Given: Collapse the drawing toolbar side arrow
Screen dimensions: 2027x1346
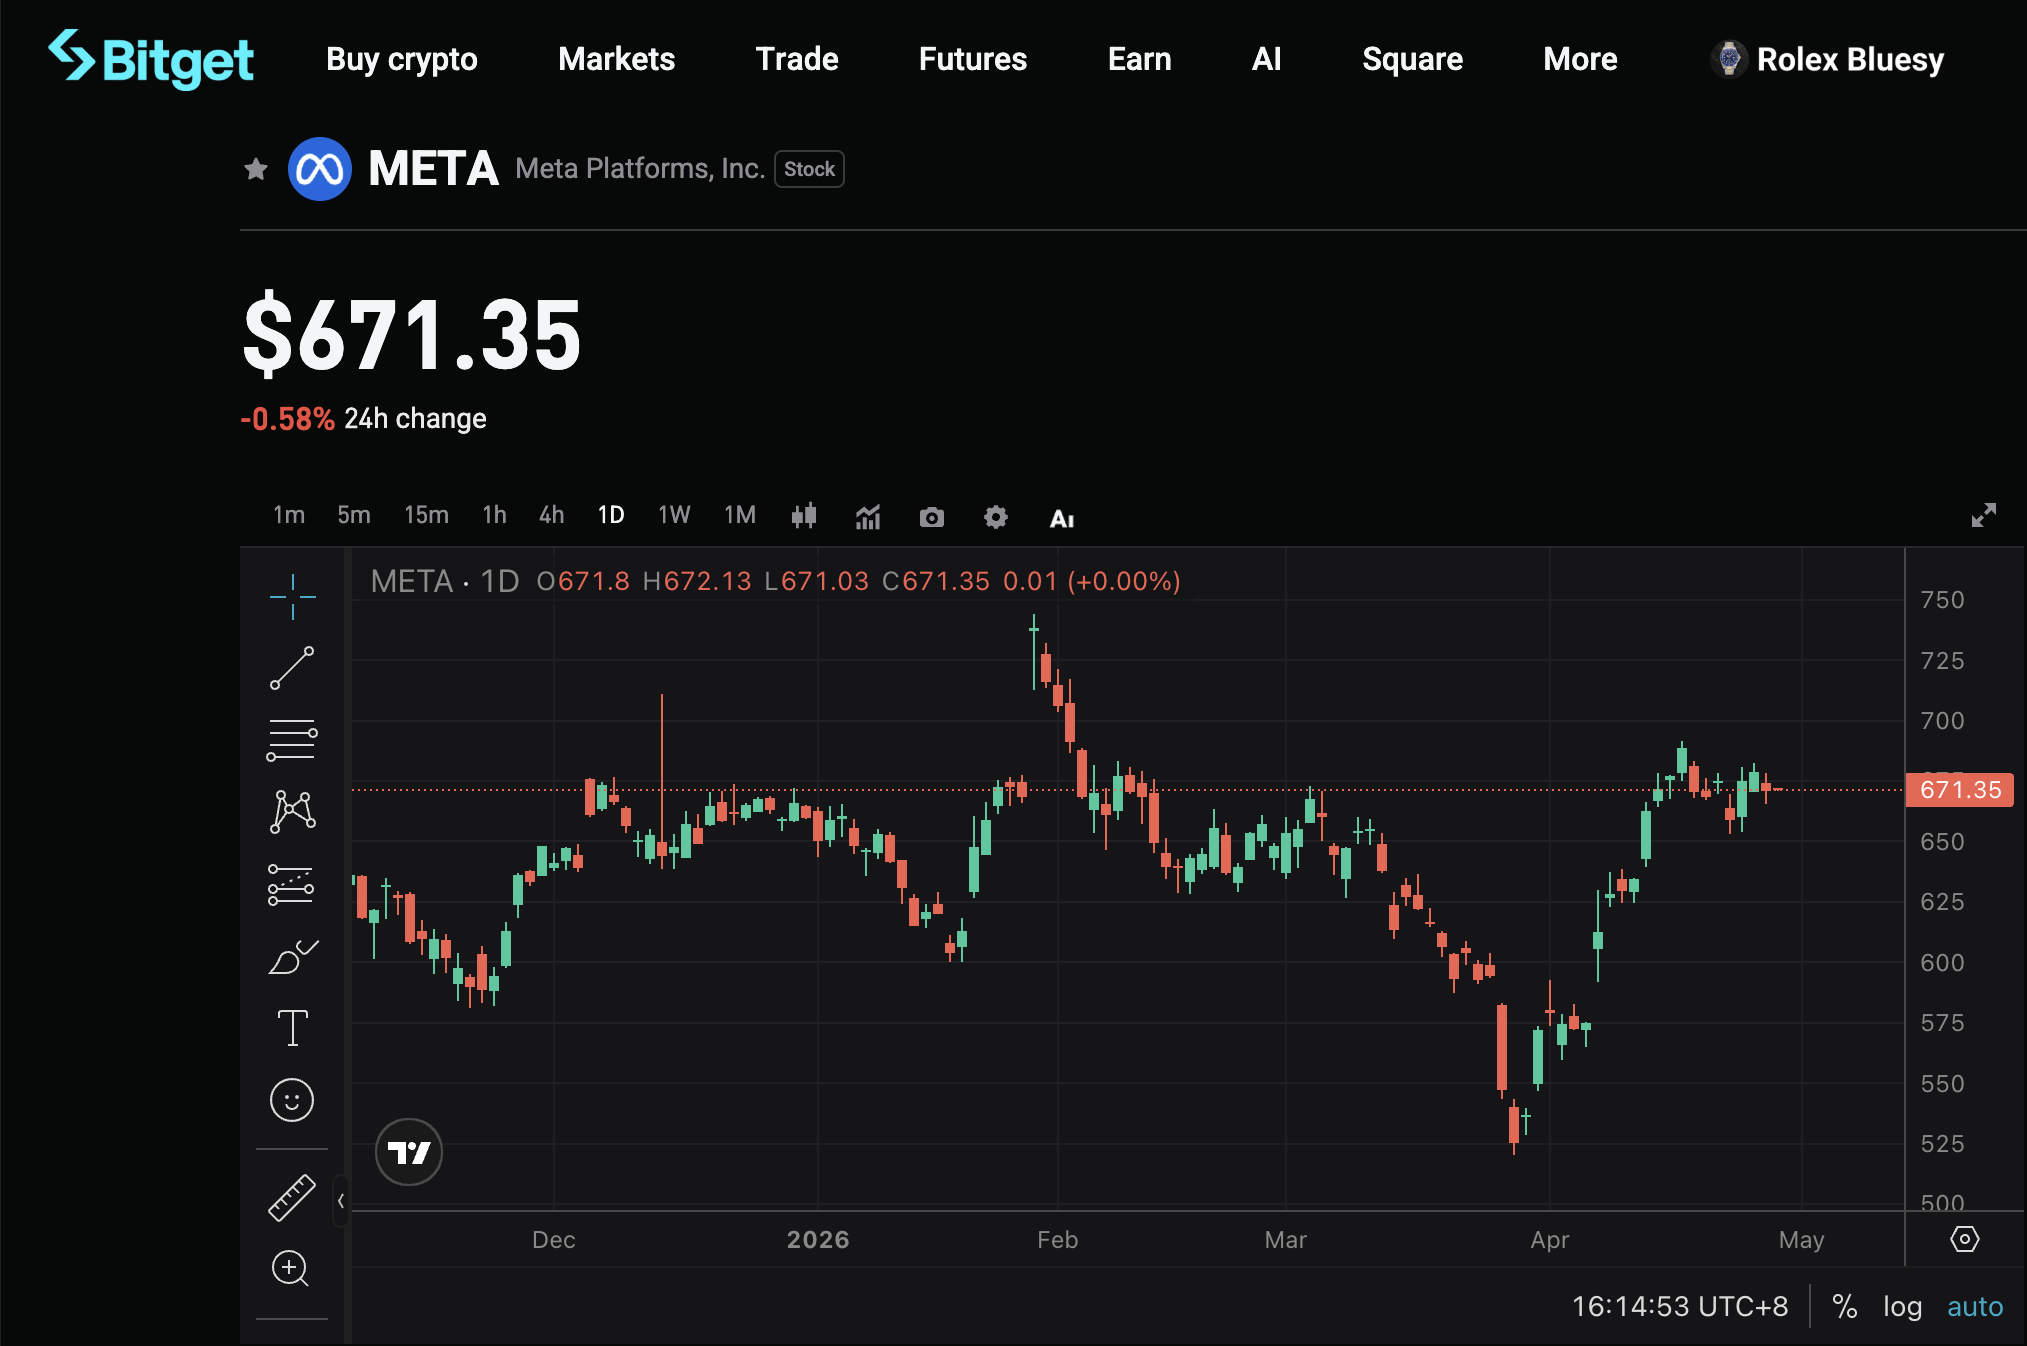Looking at the screenshot, I should [341, 1201].
